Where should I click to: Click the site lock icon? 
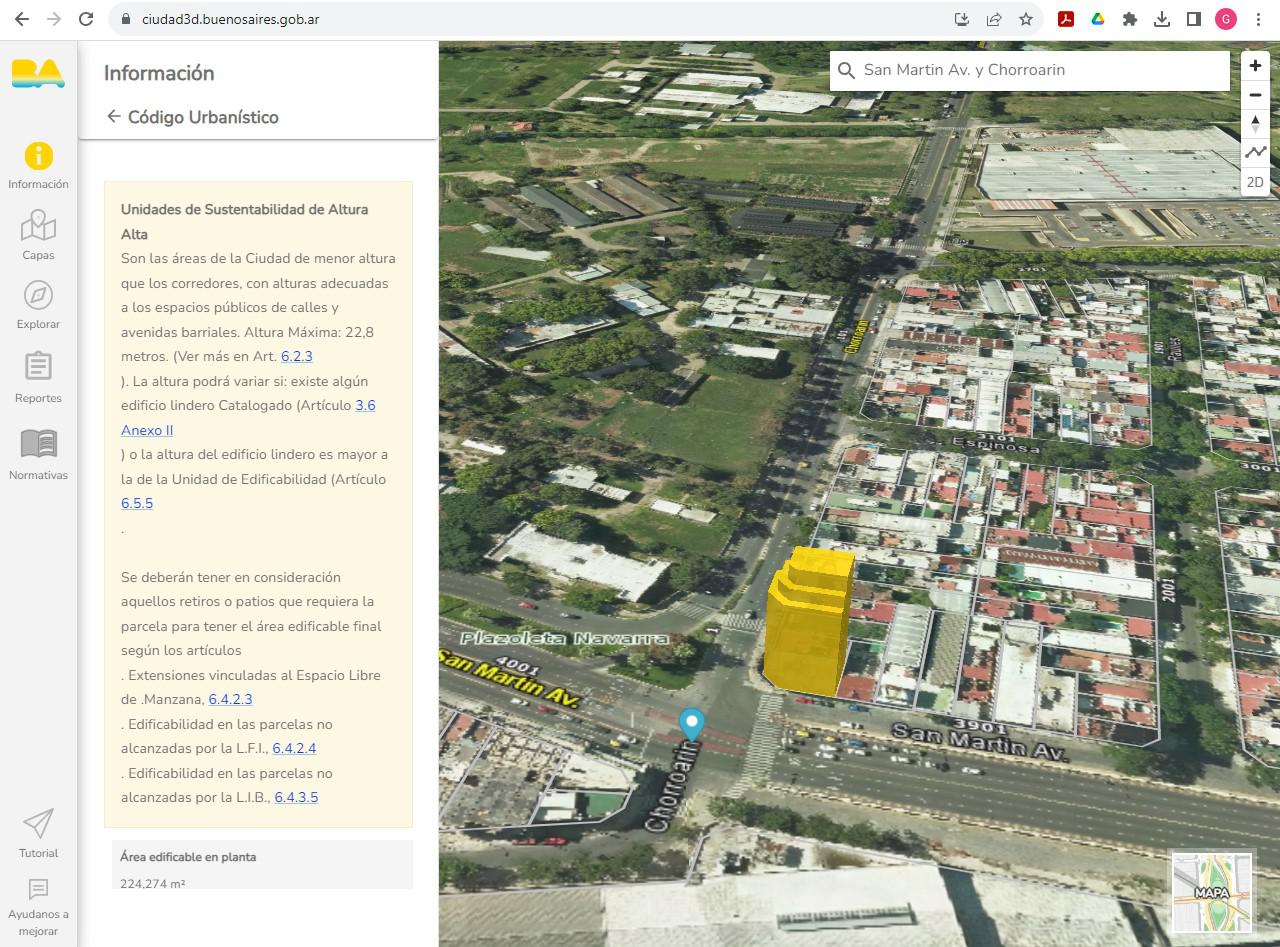tap(125, 19)
